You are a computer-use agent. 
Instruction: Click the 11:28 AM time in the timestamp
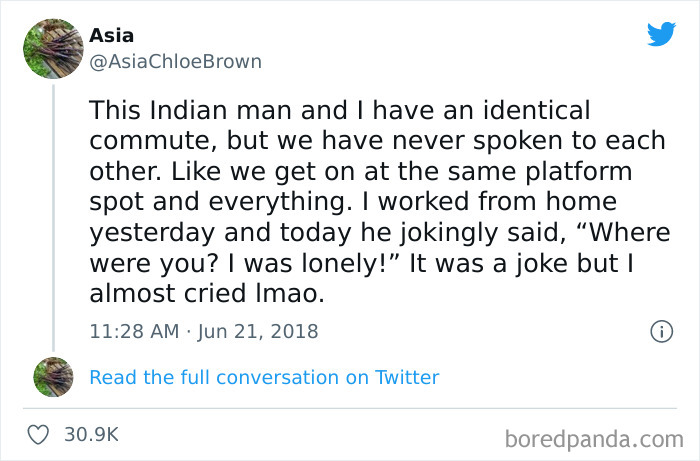(x=132, y=331)
